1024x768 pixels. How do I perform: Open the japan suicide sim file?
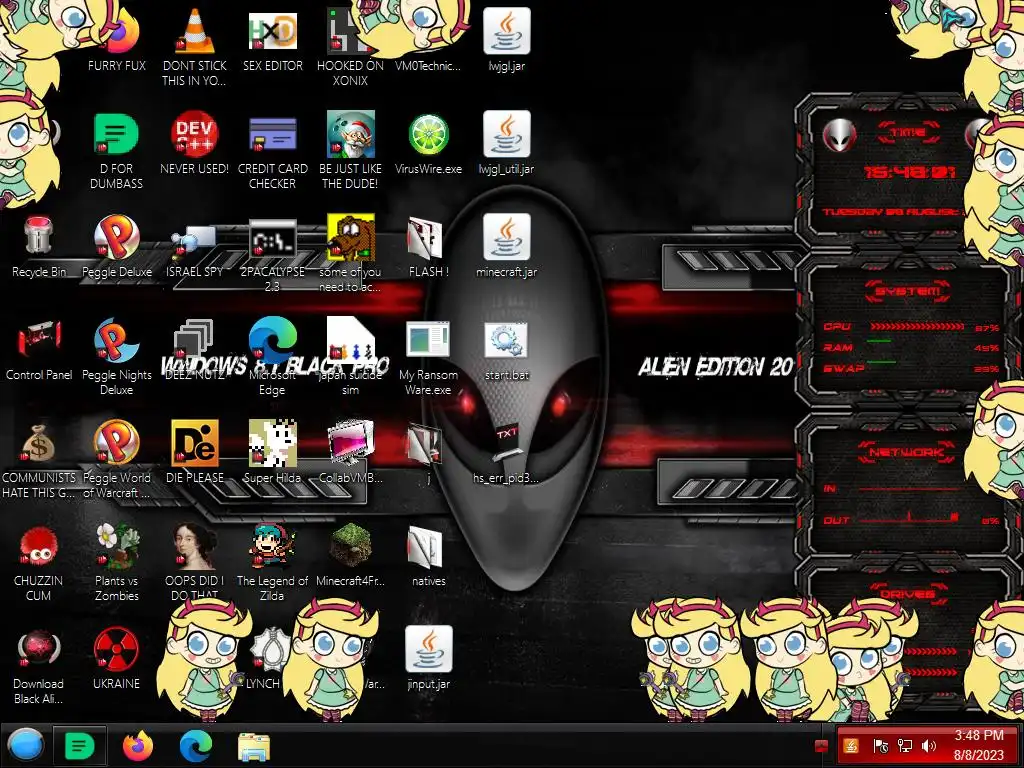click(x=351, y=340)
